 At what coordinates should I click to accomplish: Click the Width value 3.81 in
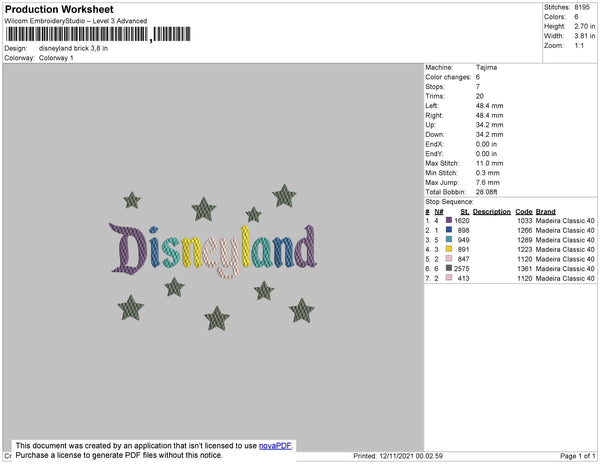[x=585, y=36]
